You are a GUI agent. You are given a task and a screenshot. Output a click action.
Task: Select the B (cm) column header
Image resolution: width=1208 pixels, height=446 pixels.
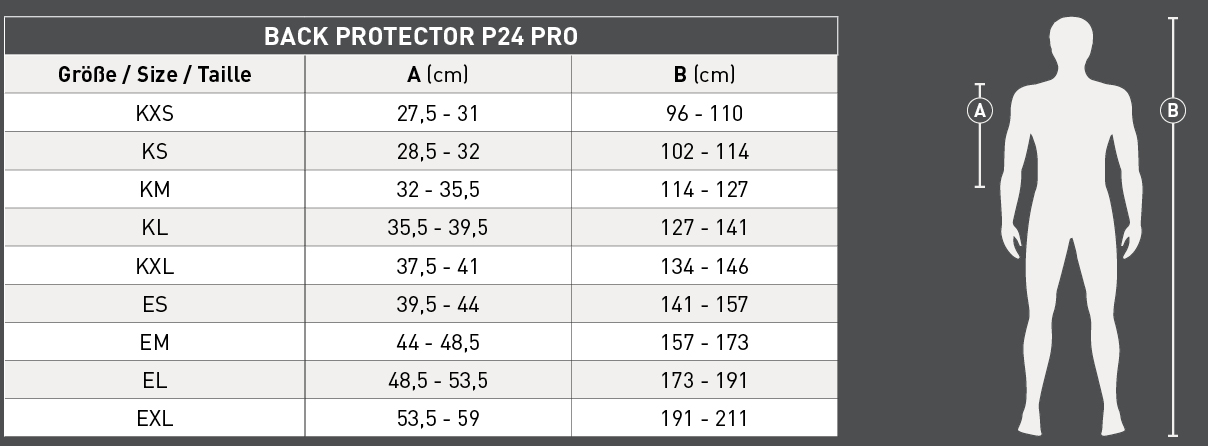[x=704, y=74]
